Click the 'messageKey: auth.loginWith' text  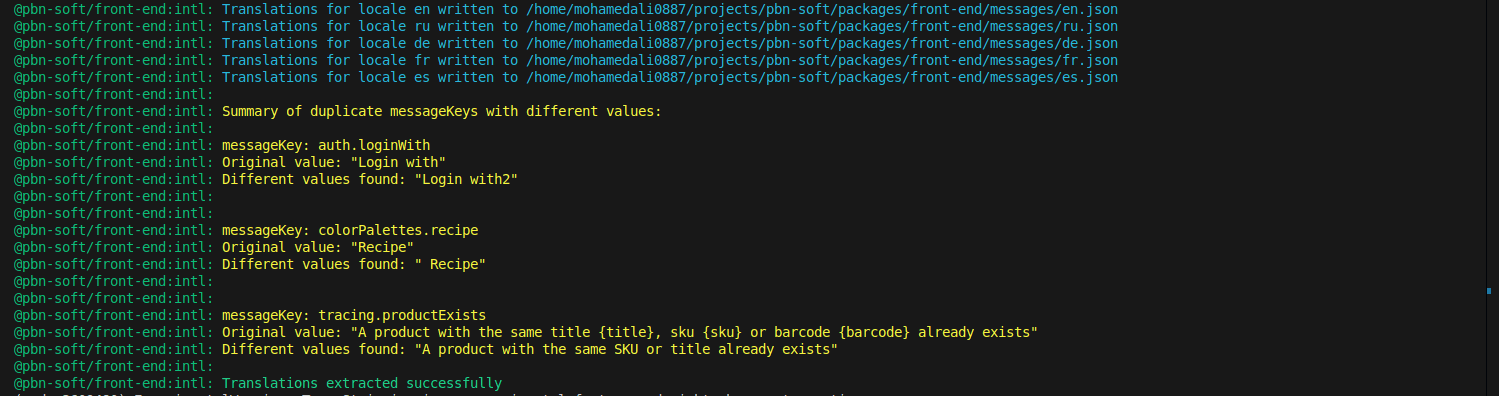326,145
